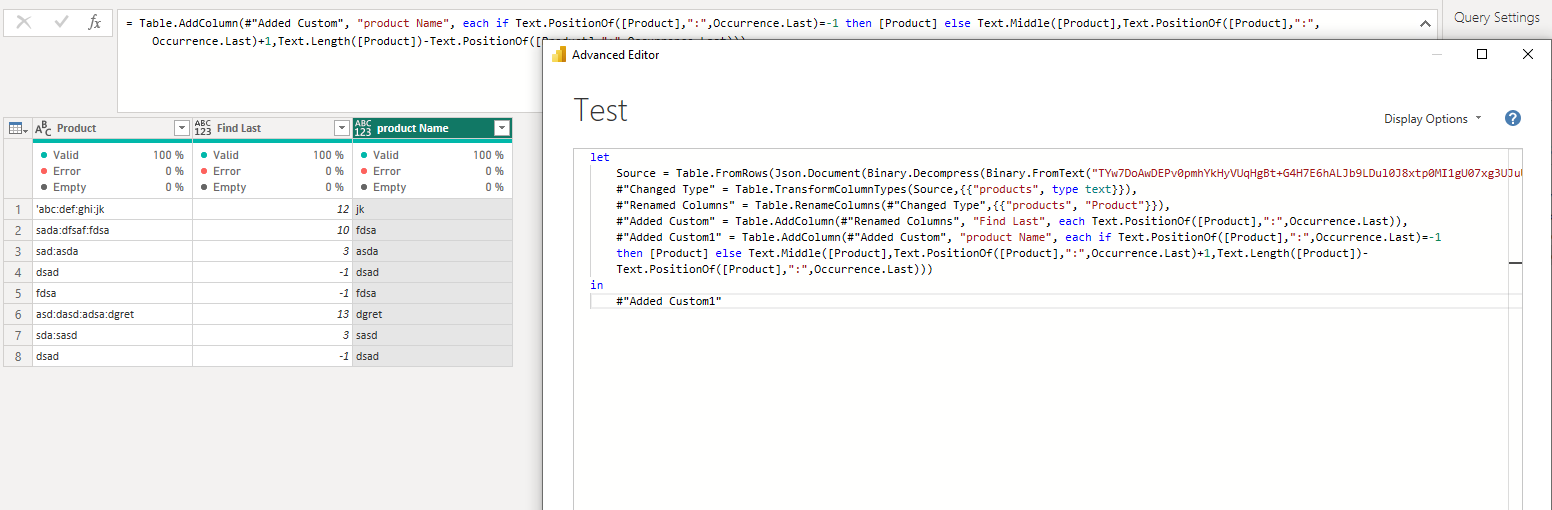The width and height of the screenshot is (1552, 510).
Task: Select cell asd:dasd:adsa:dgret
Action: tap(112, 314)
